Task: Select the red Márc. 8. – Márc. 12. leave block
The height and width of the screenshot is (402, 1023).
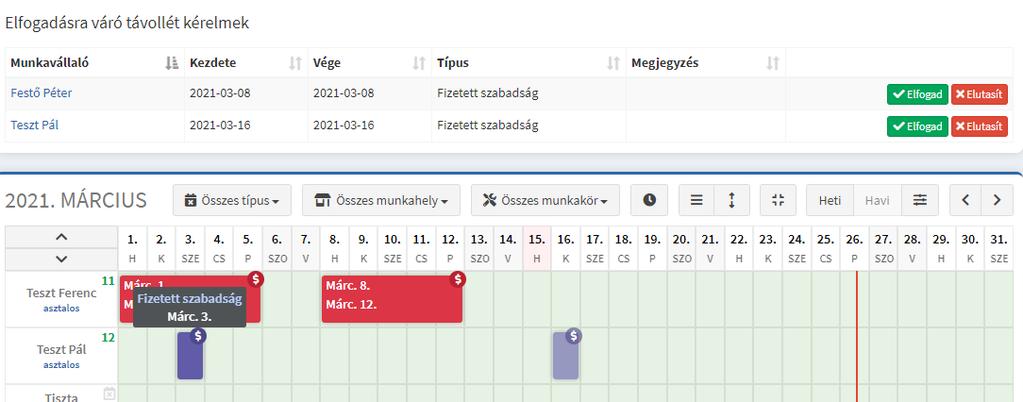Action: pos(391,299)
